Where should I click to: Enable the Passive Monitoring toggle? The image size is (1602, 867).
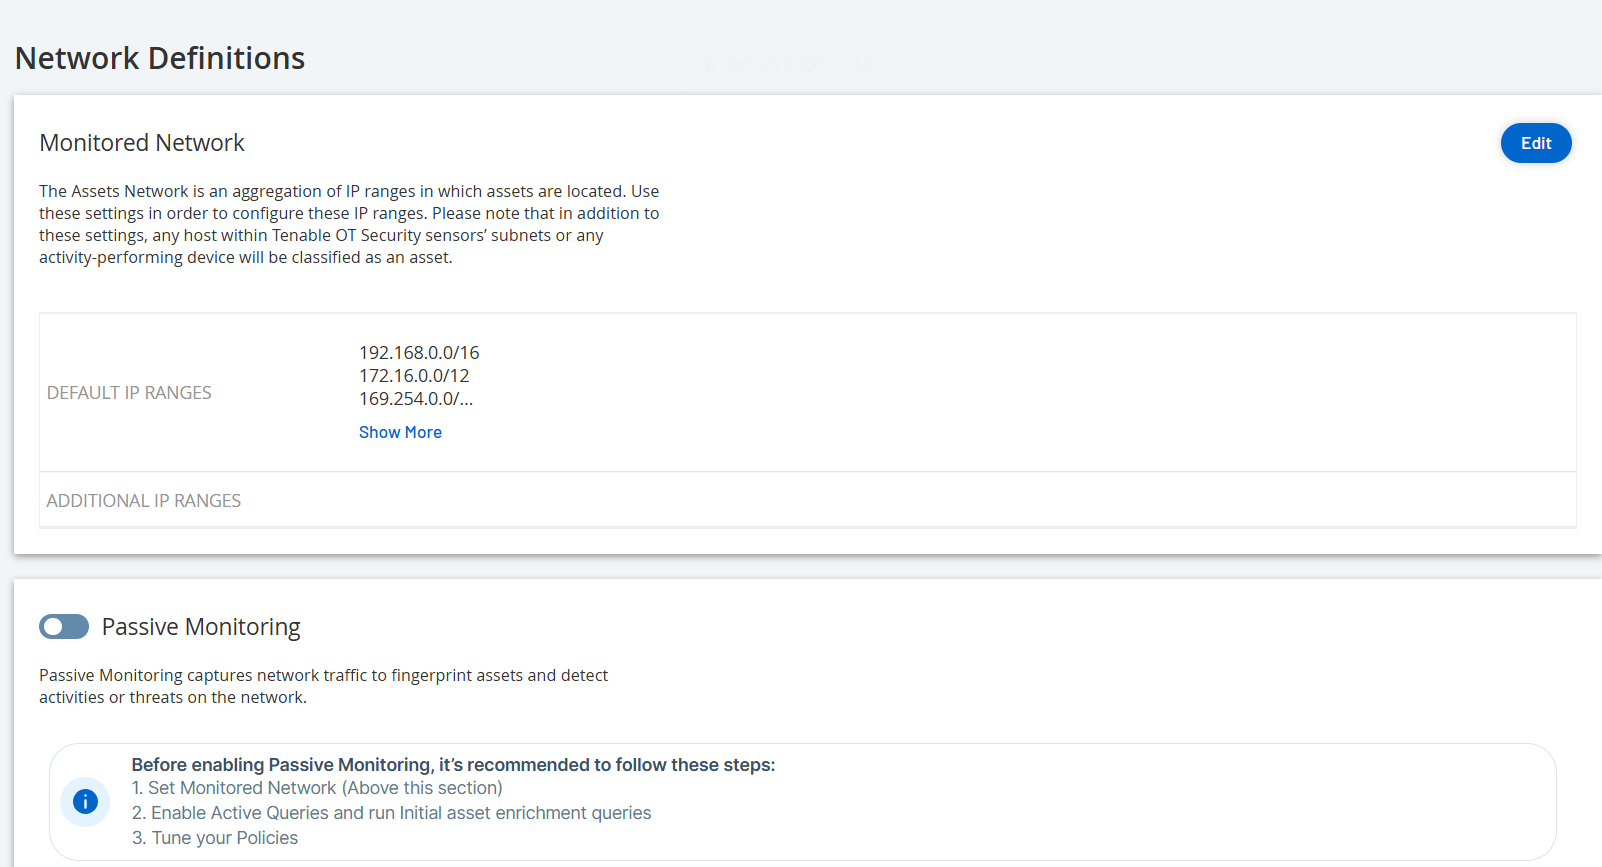[x=64, y=627]
